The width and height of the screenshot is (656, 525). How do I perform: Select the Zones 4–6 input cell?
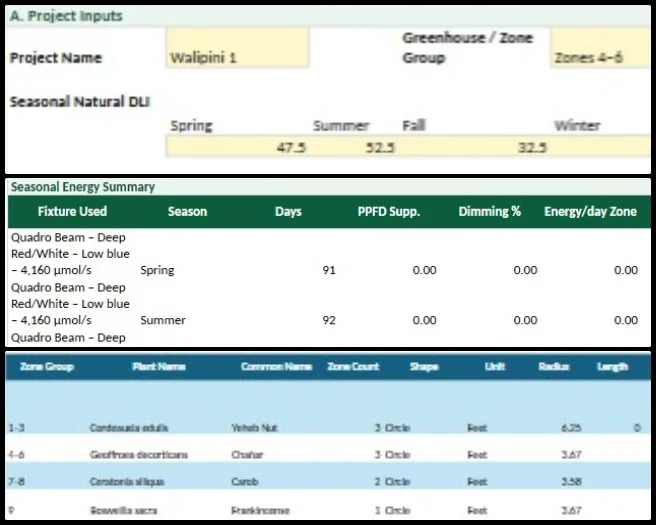coord(600,47)
